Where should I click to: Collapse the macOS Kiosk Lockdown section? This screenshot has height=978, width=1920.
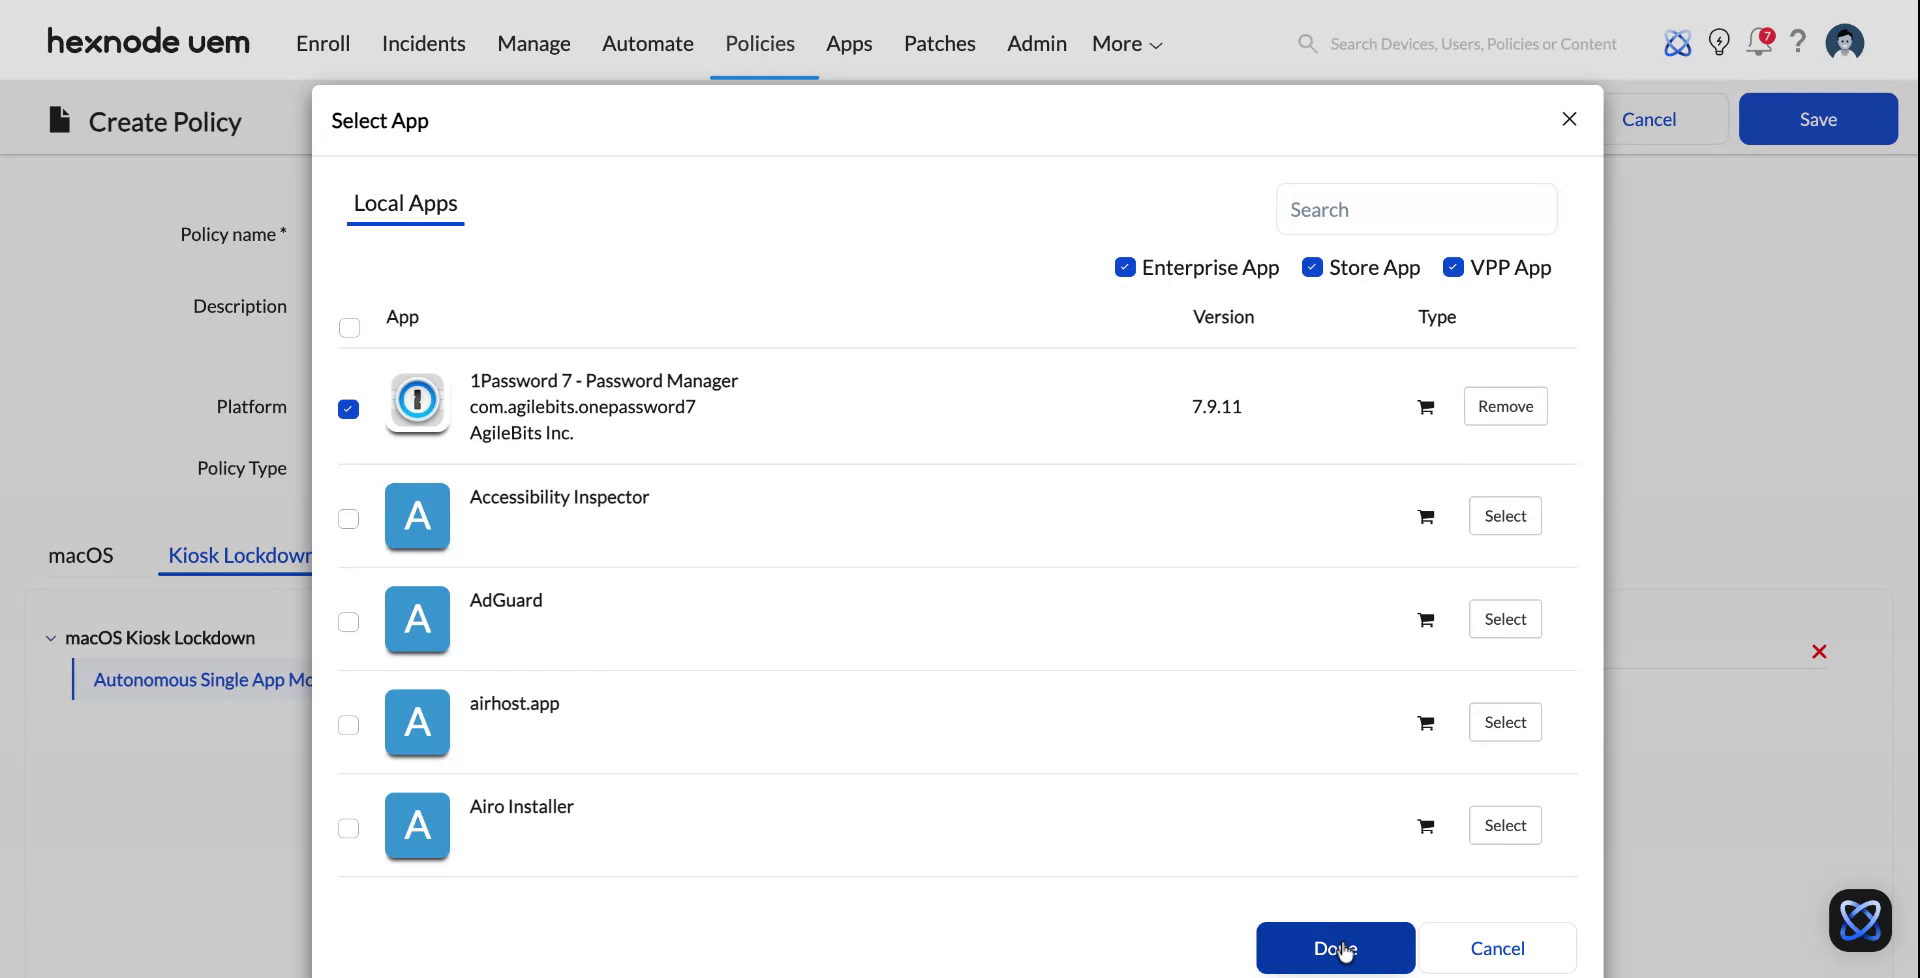[50, 638]
